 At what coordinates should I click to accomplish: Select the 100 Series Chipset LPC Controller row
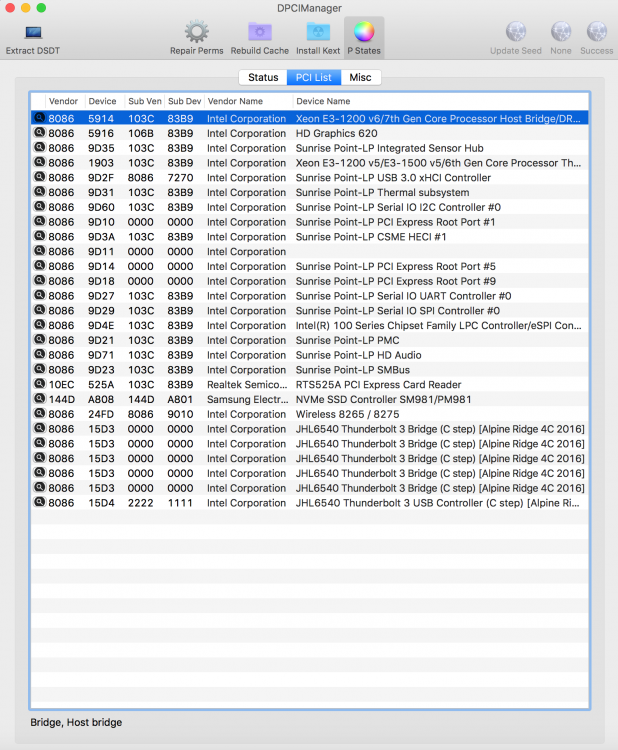310,325
